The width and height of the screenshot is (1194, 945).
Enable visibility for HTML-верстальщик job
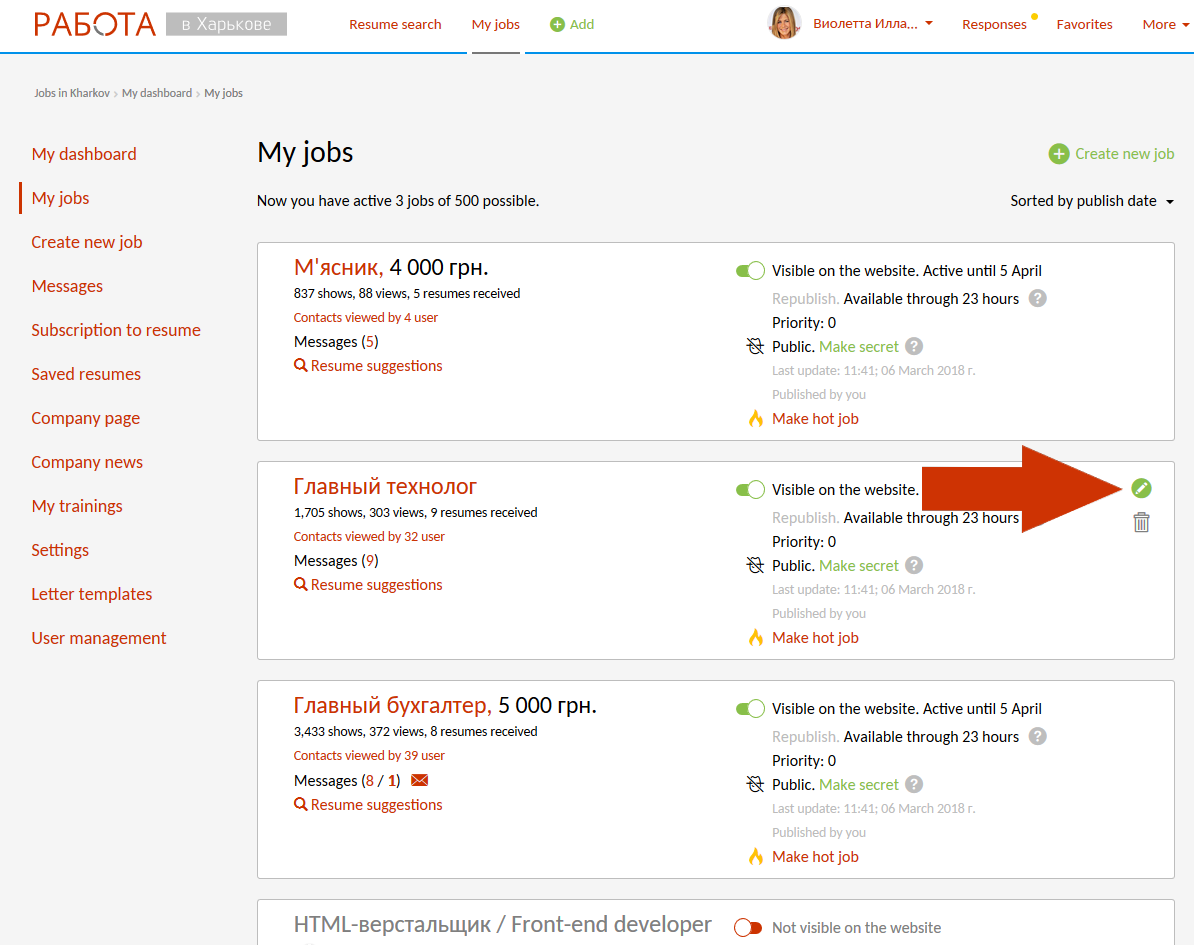748,928
